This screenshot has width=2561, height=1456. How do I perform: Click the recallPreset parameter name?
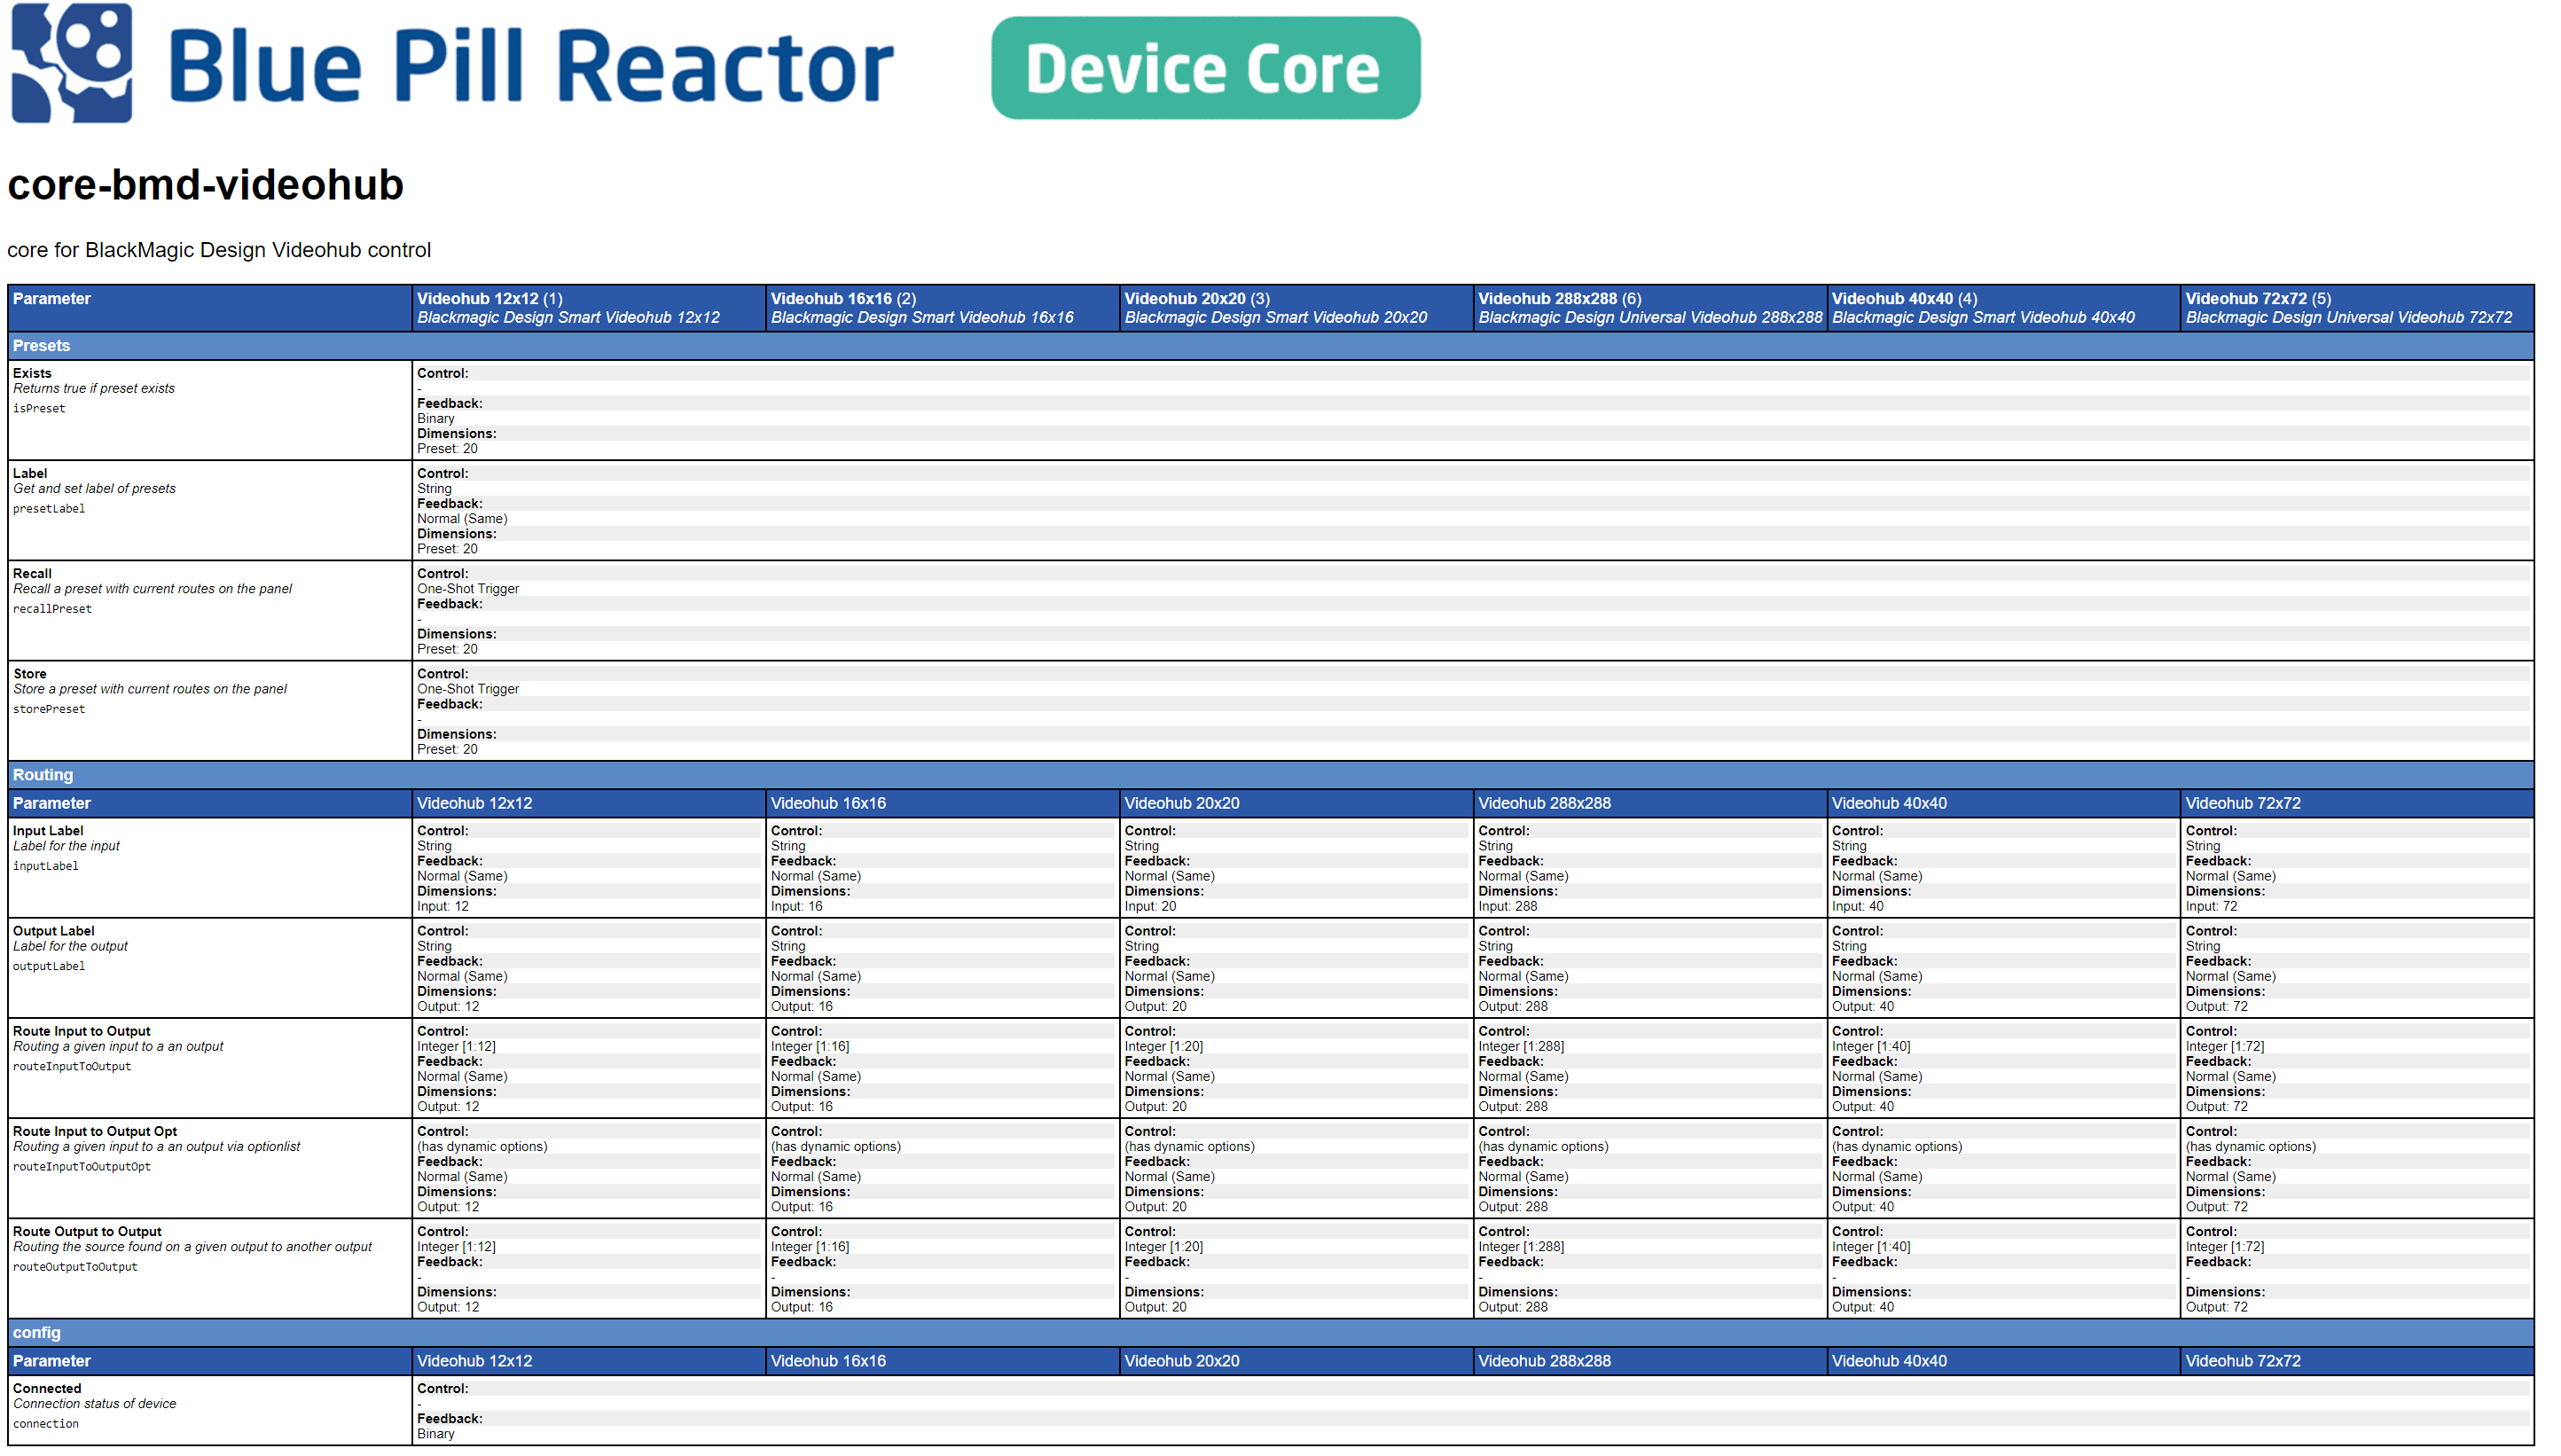[x=52, y=609]
